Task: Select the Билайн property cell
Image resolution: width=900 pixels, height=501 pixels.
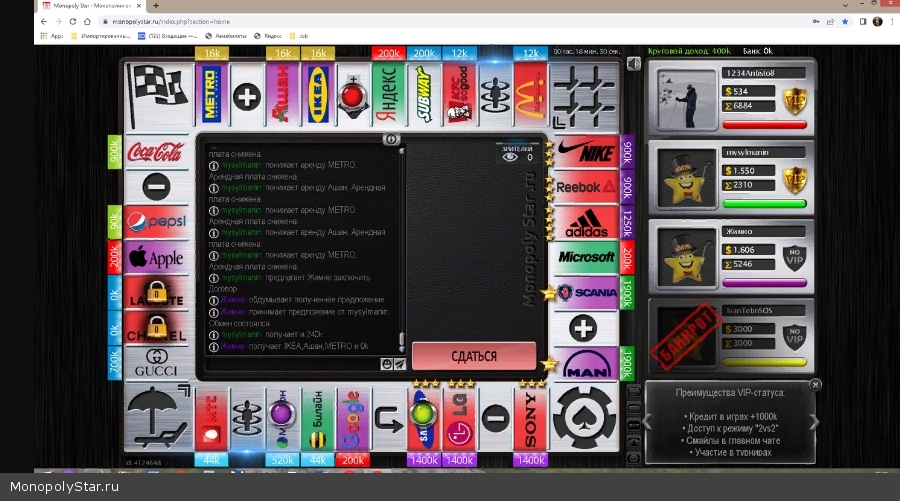Action: pos(317,419)
